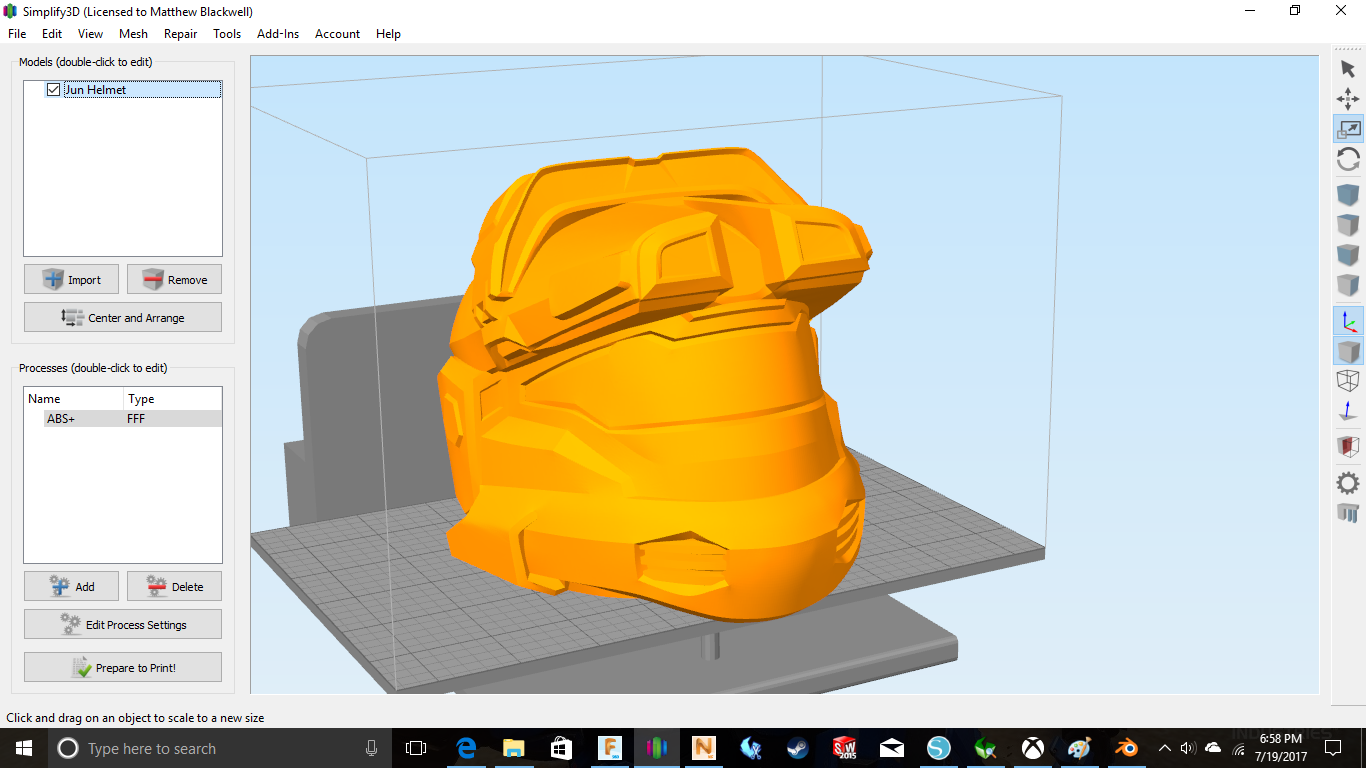Screen dimensions: 1366x768
Task: Select the normal selection arrow tool
Action: (x=1348, y=68)
